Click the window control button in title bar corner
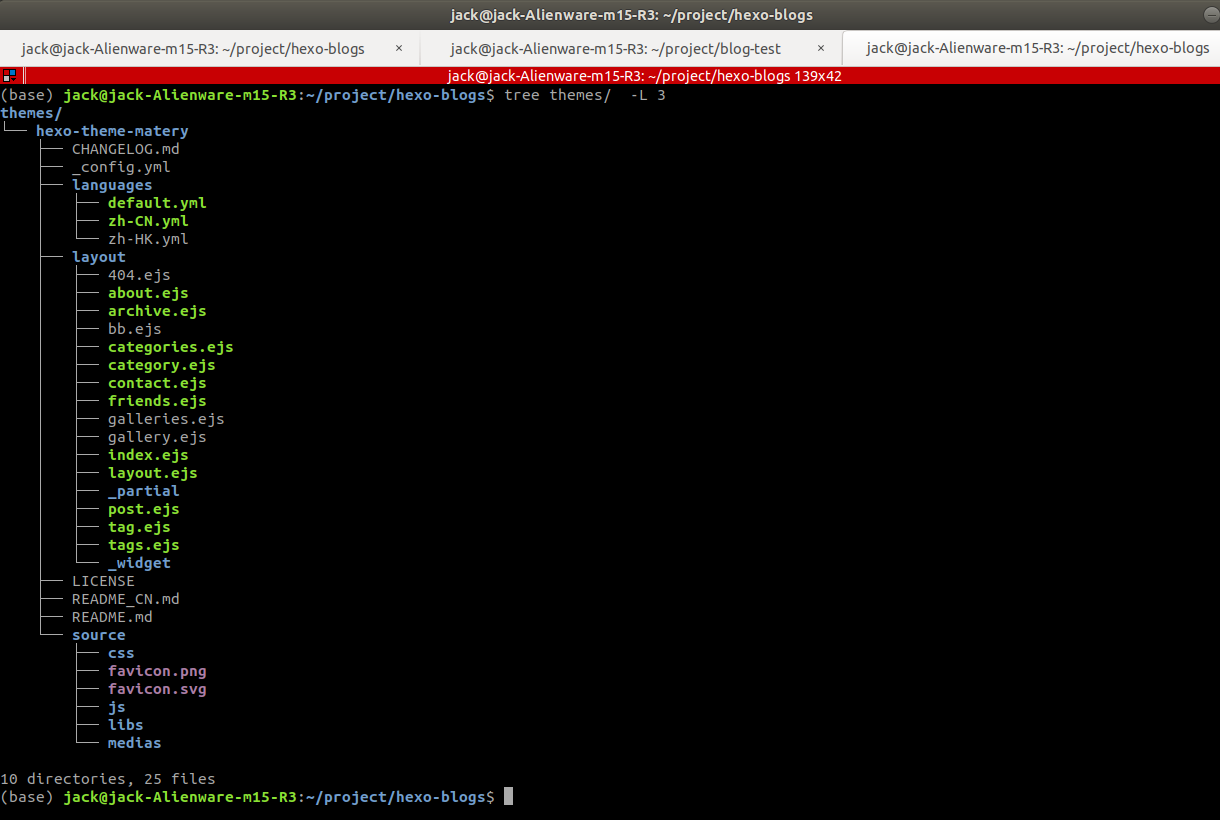 coord(1212,15)
